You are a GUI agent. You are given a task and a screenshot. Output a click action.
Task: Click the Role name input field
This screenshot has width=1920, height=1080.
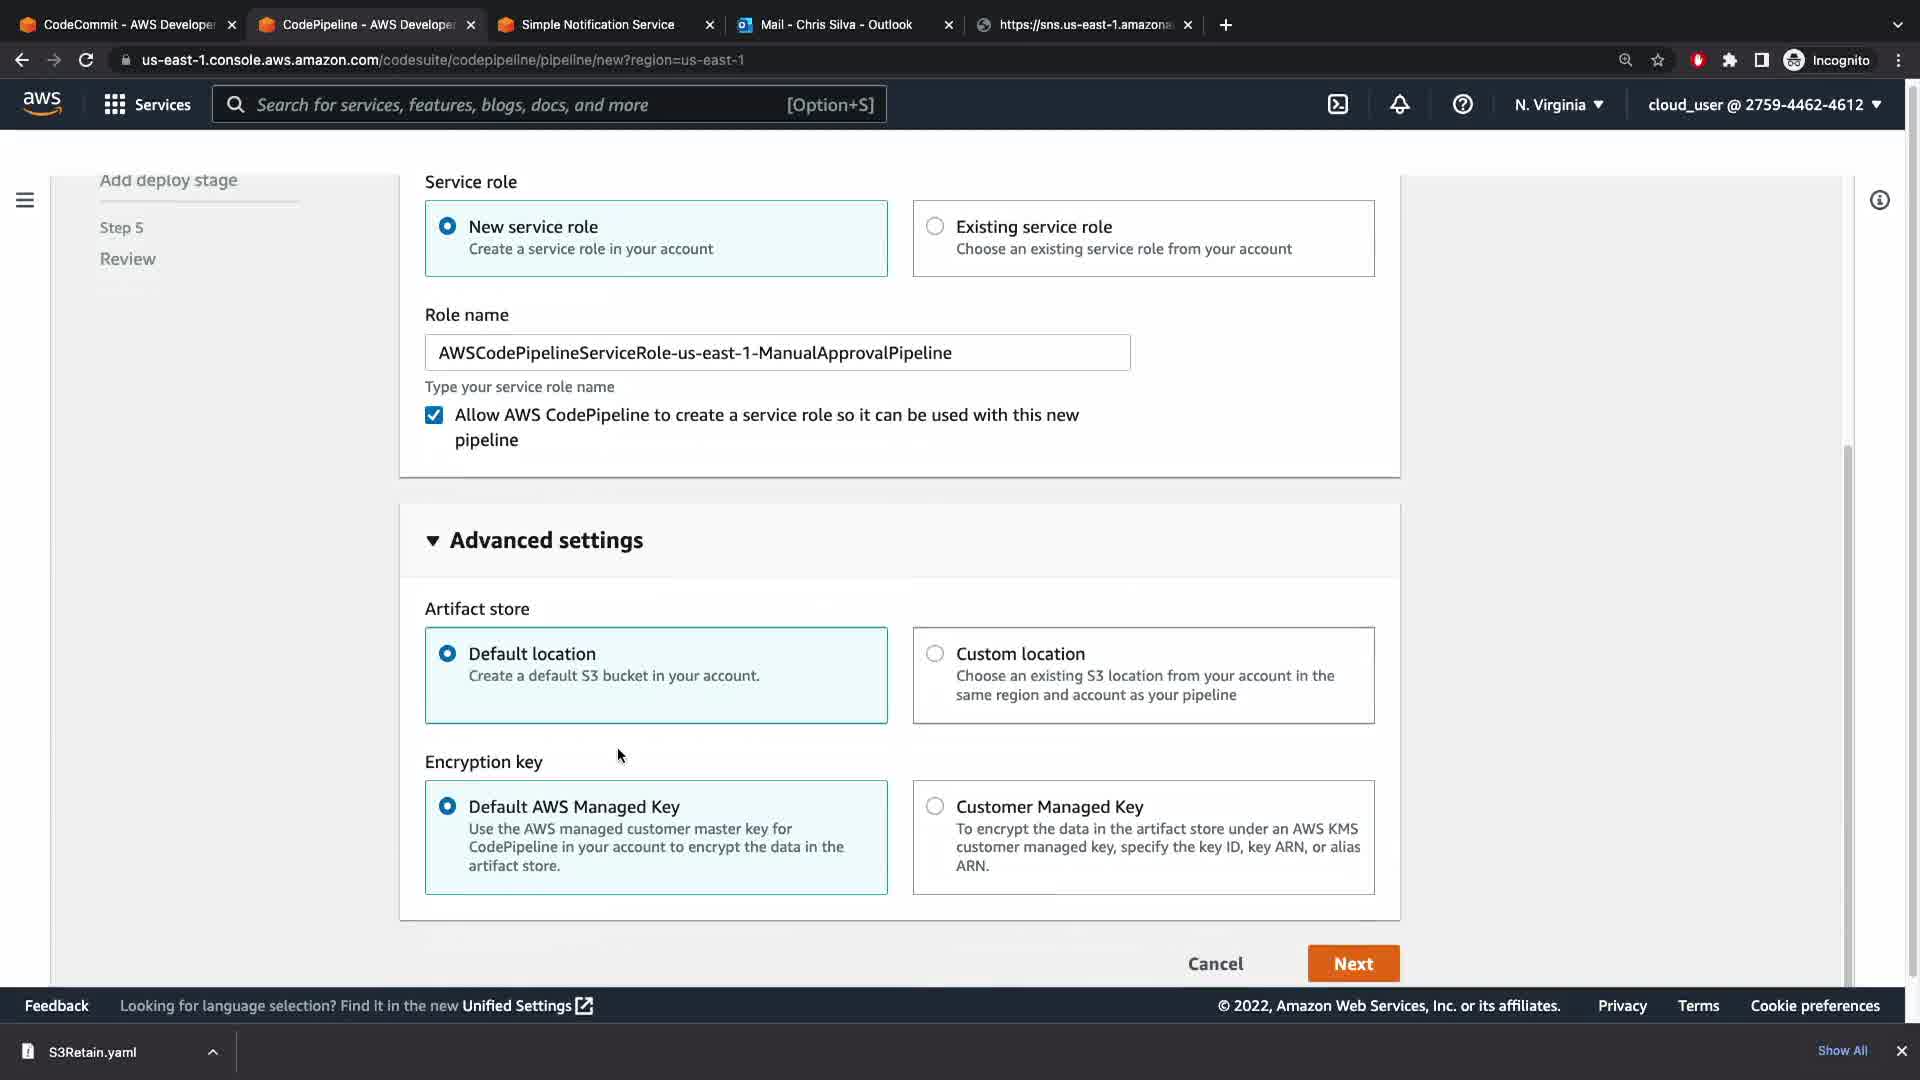click(777, 352)
